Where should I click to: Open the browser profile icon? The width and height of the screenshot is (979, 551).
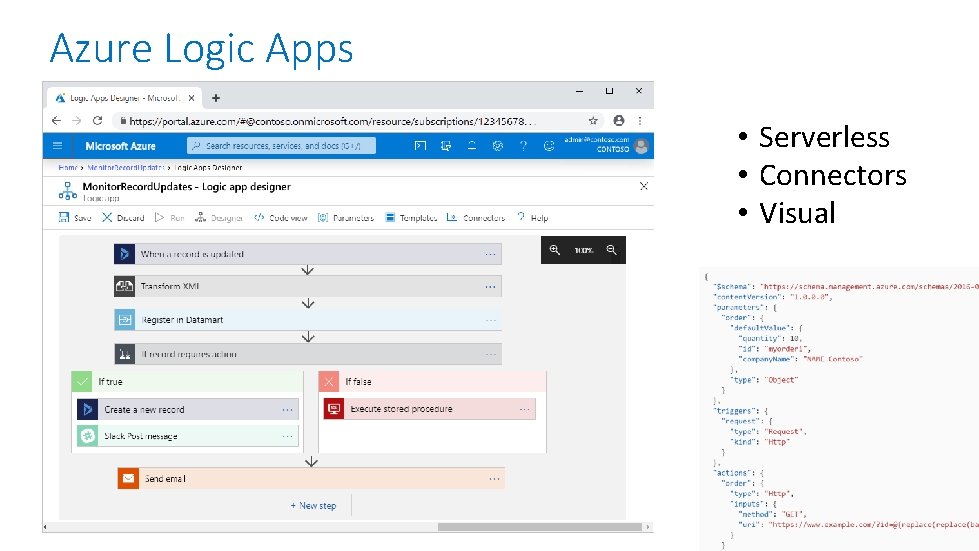coord(619,120)
